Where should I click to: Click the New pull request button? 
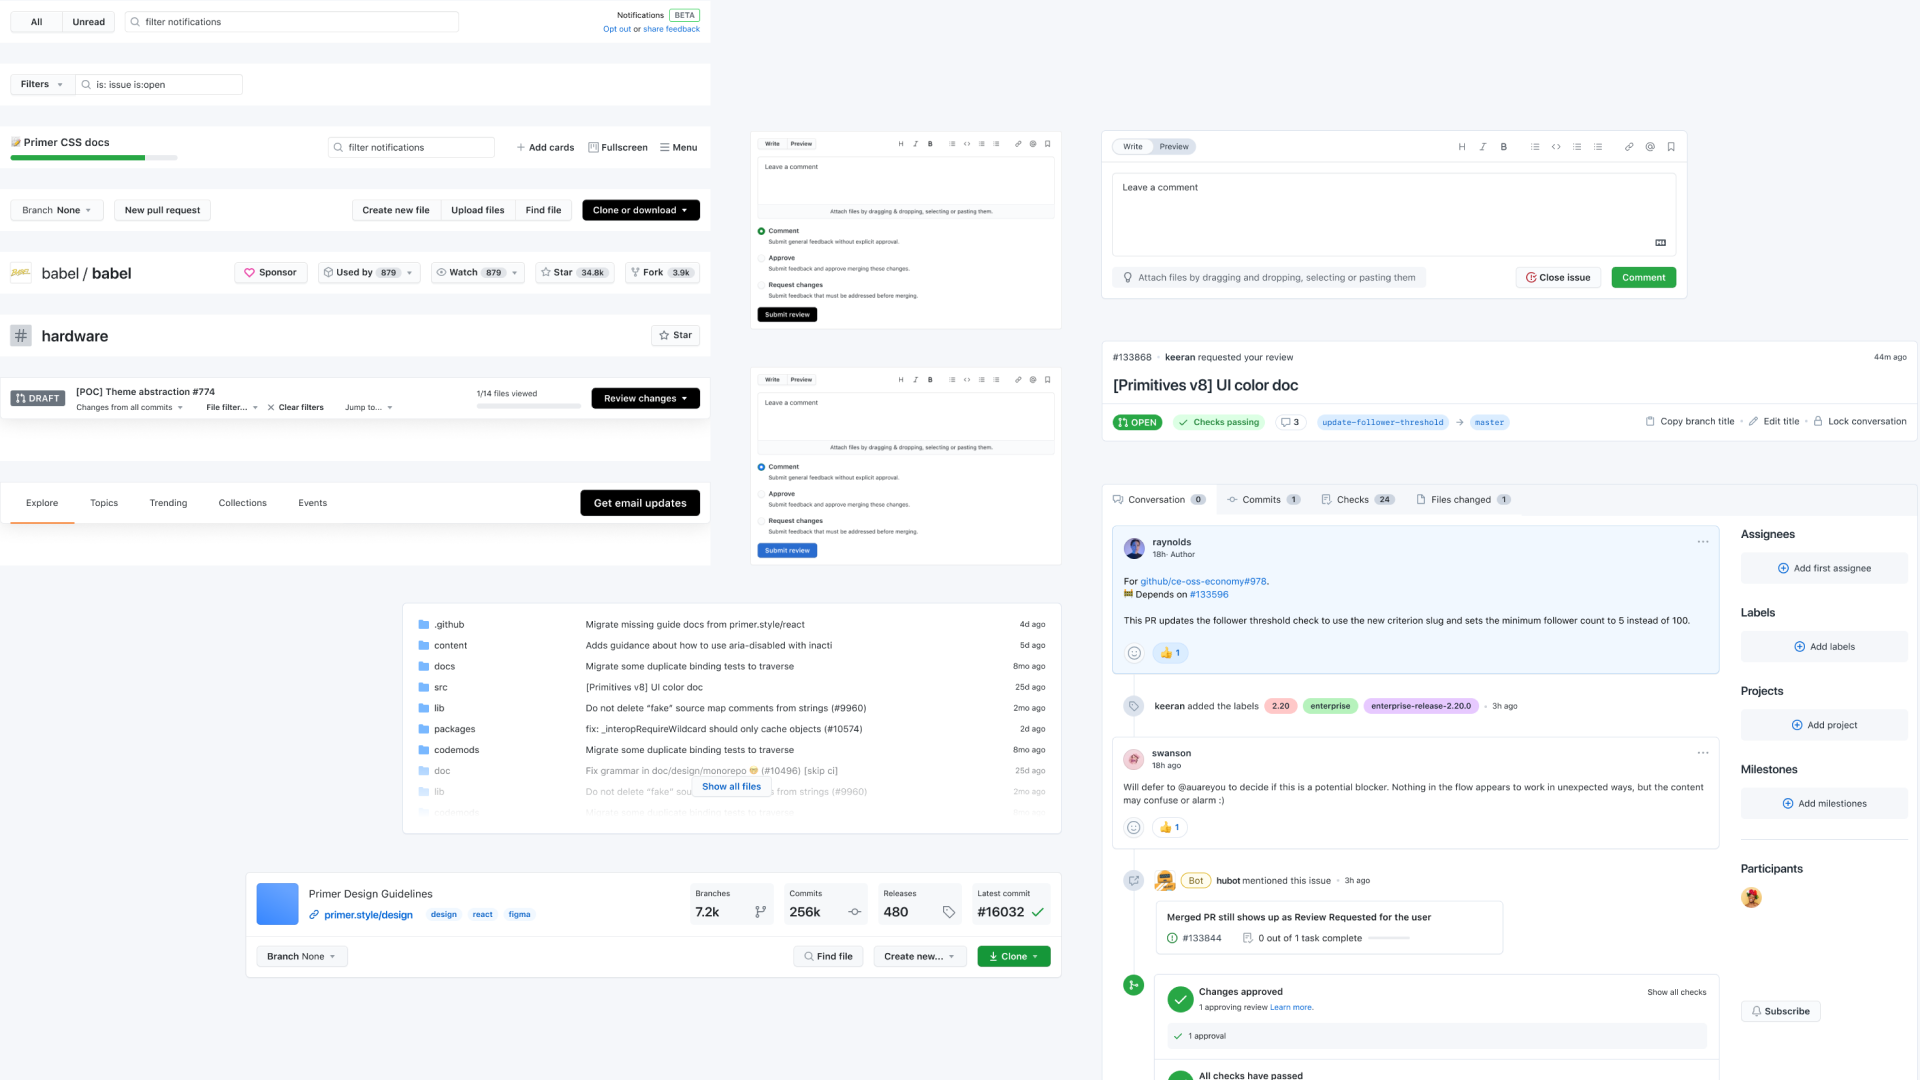click(162, 210)
